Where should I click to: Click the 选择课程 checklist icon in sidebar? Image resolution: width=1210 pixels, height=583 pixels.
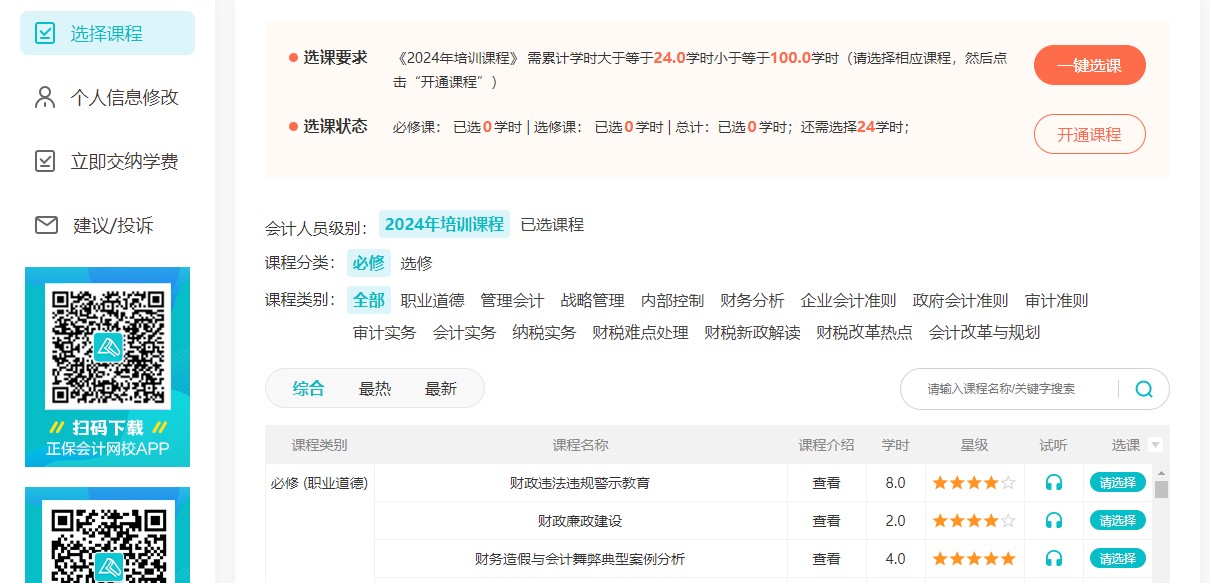45,33
